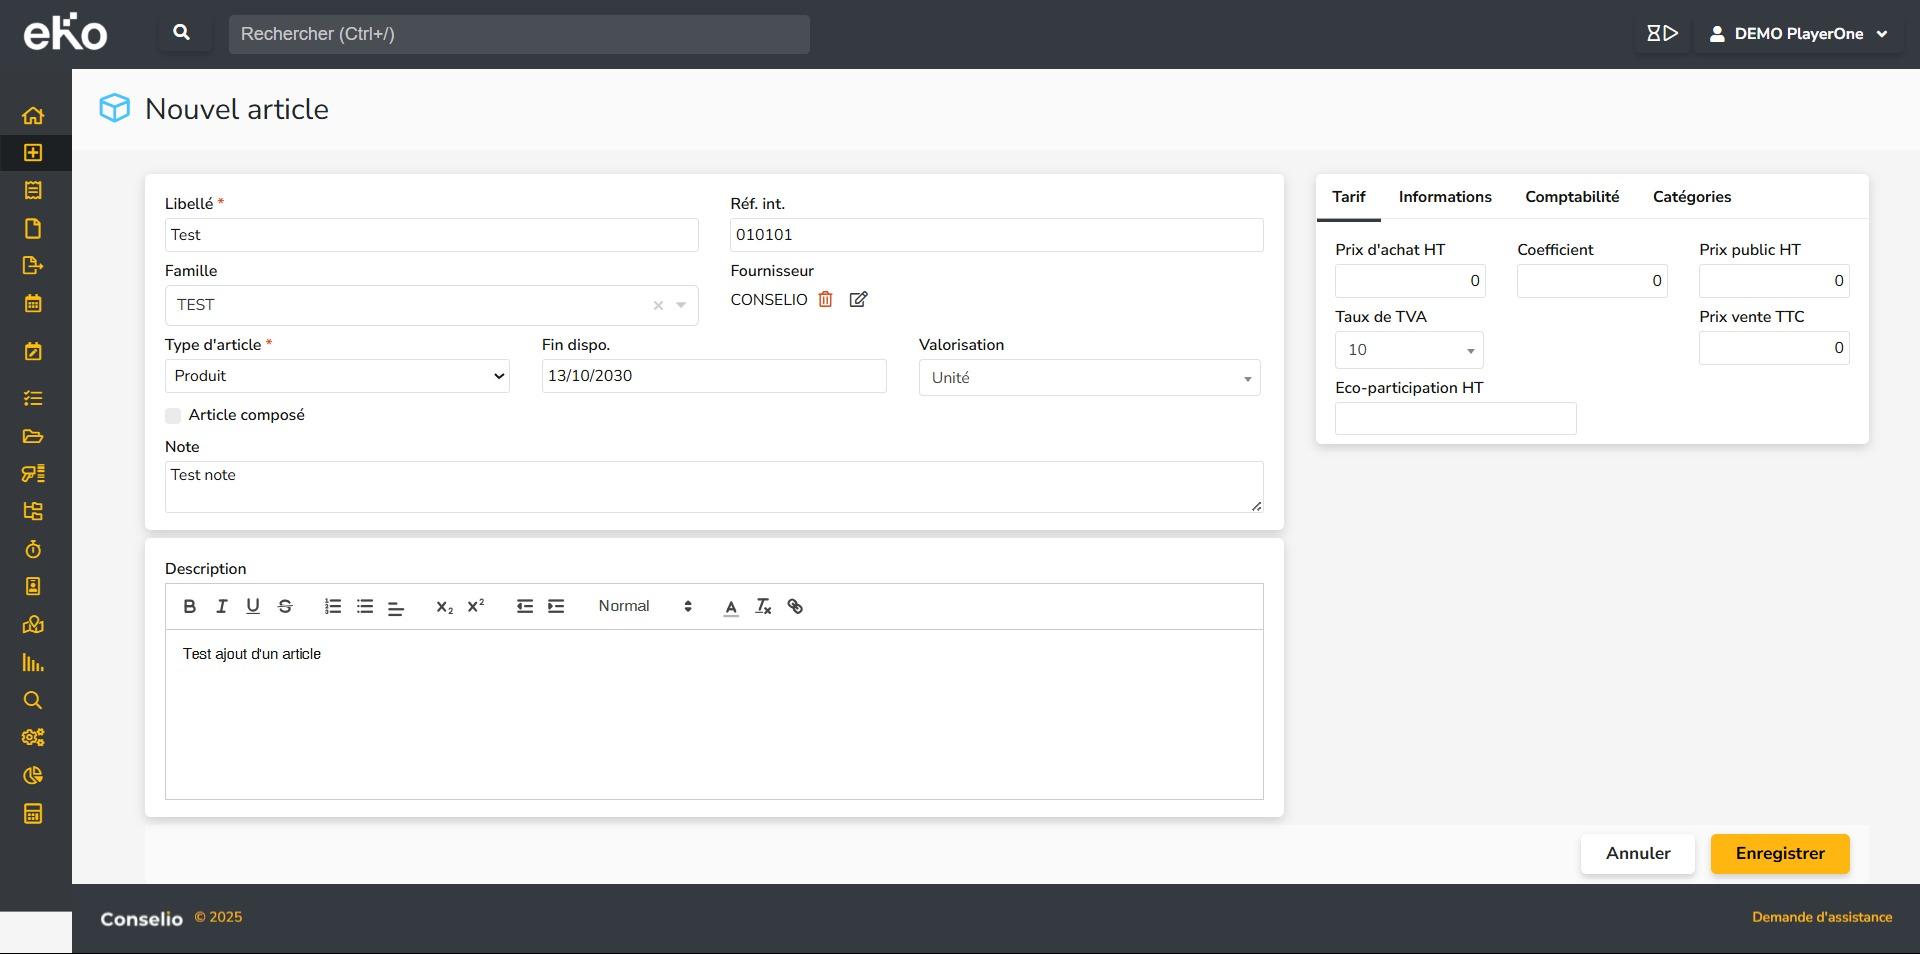This screenshot has width=1920, height=954.
Task: Open the Catégories tab
Action: coord(1691,197)
